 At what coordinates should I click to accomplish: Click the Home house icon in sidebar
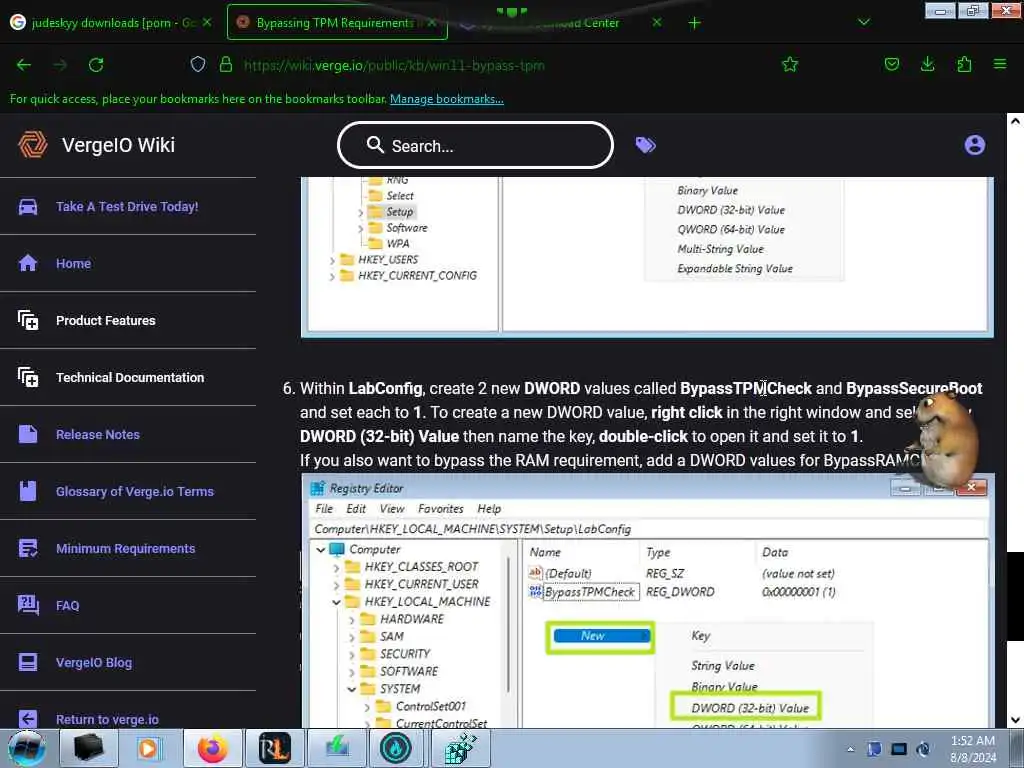(x=28, y=263)
